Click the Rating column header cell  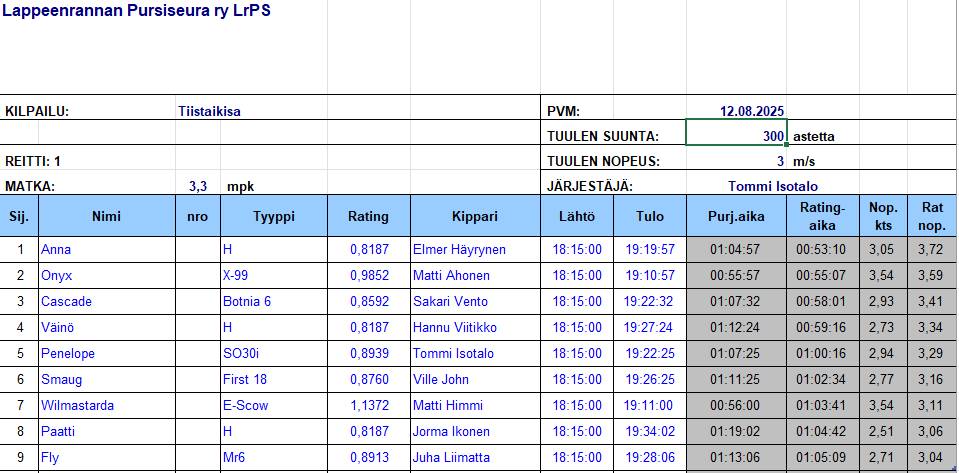(x=368, y=216)
